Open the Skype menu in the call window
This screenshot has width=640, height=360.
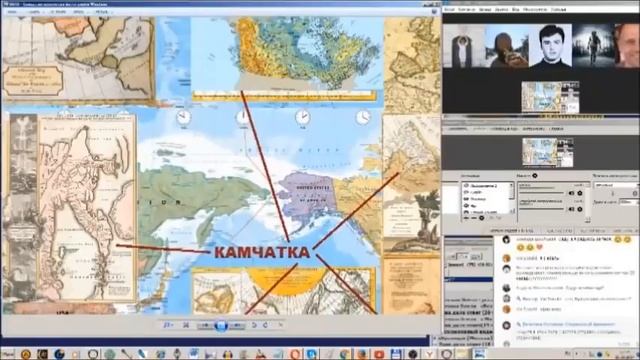pyautogui.click(x=449, y=9)
